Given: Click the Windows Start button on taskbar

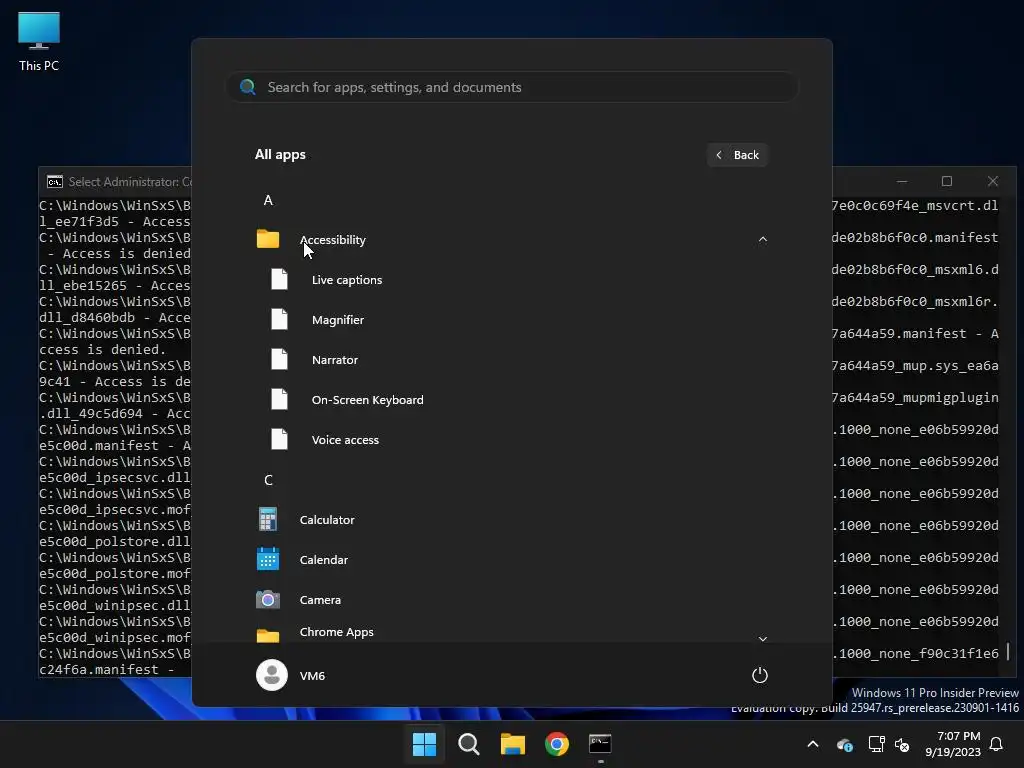Looking at the screenshot, I should click(x=424, y=743).
